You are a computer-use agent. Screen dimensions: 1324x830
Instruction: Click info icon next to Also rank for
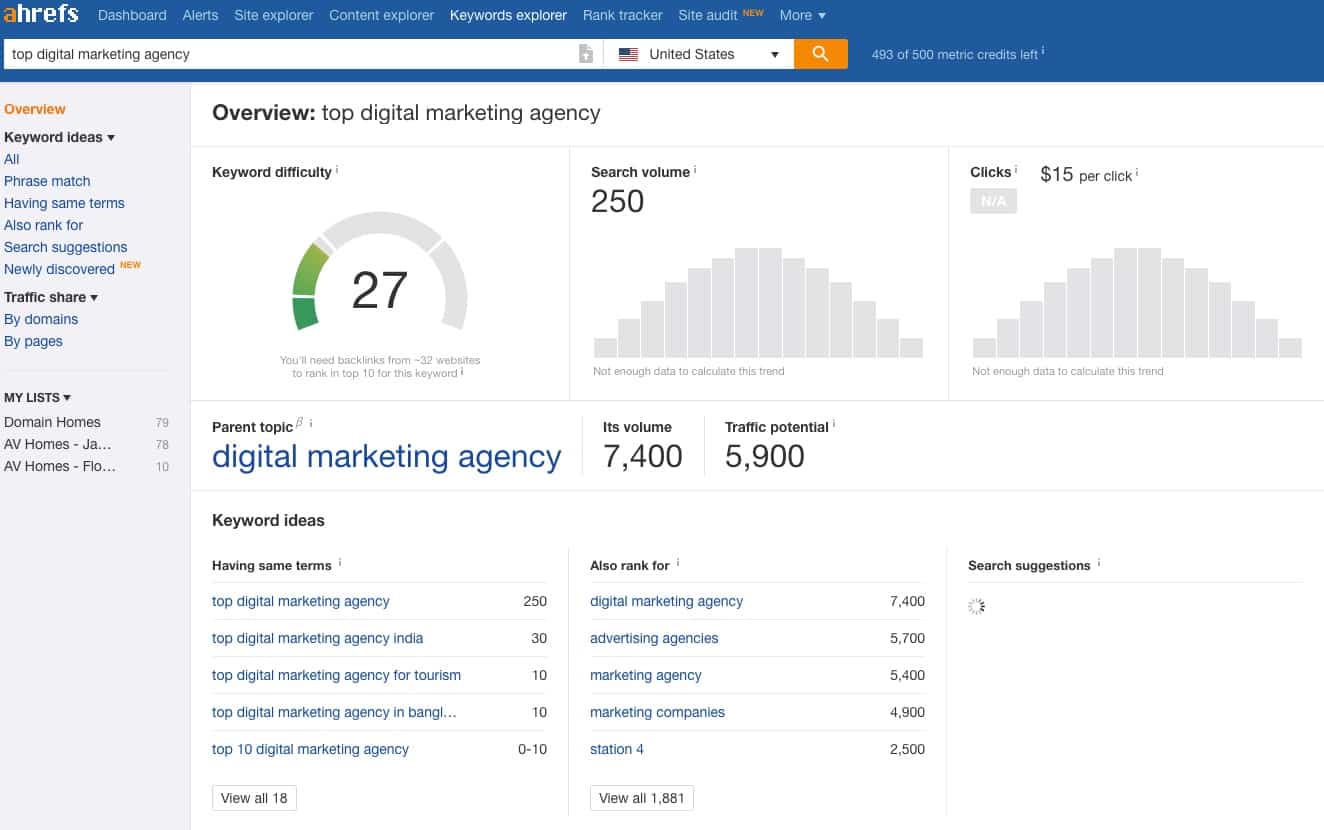tap(678, 564)
